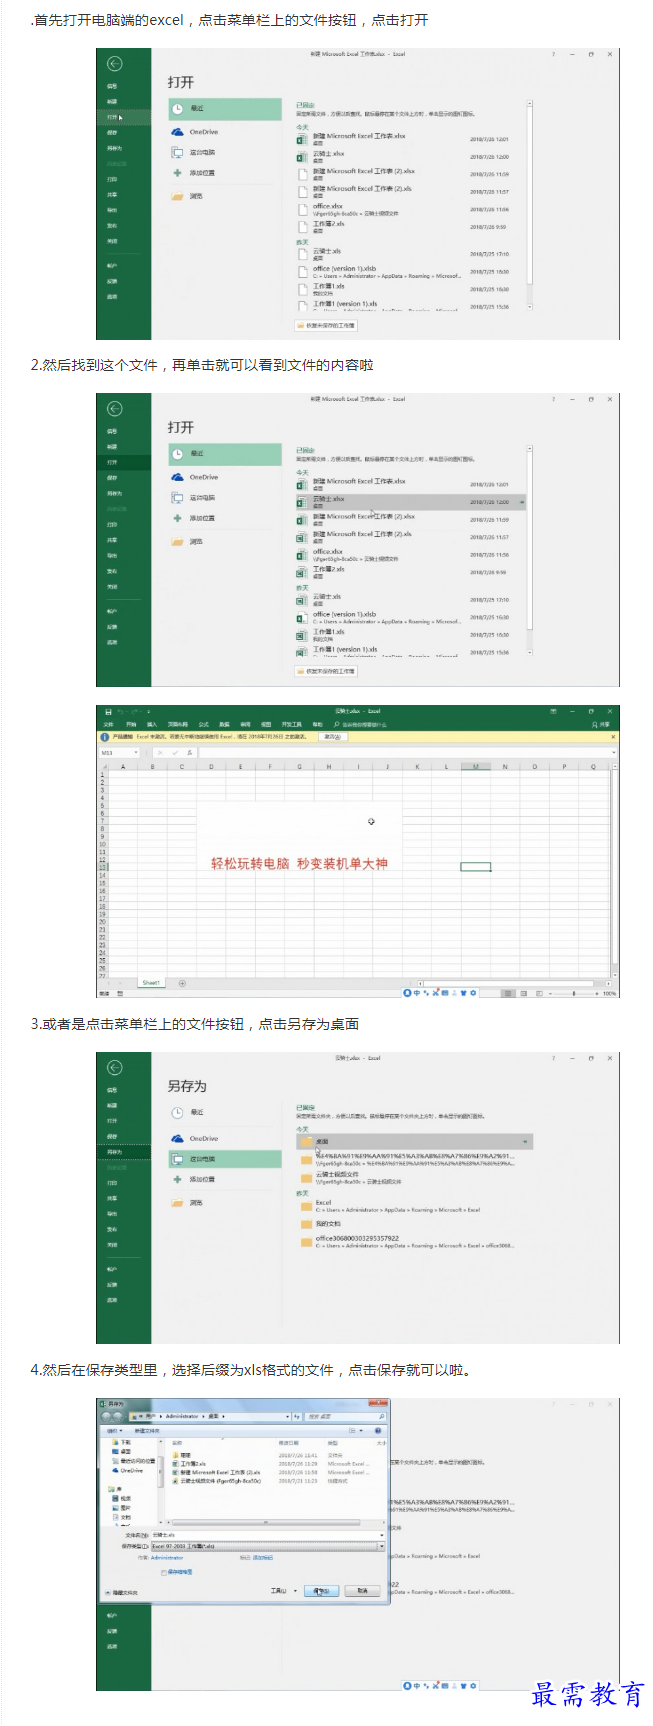The image size is (653, 1726).
Task: Add a new sheet with the plus icon
Action: coord(182,983)
